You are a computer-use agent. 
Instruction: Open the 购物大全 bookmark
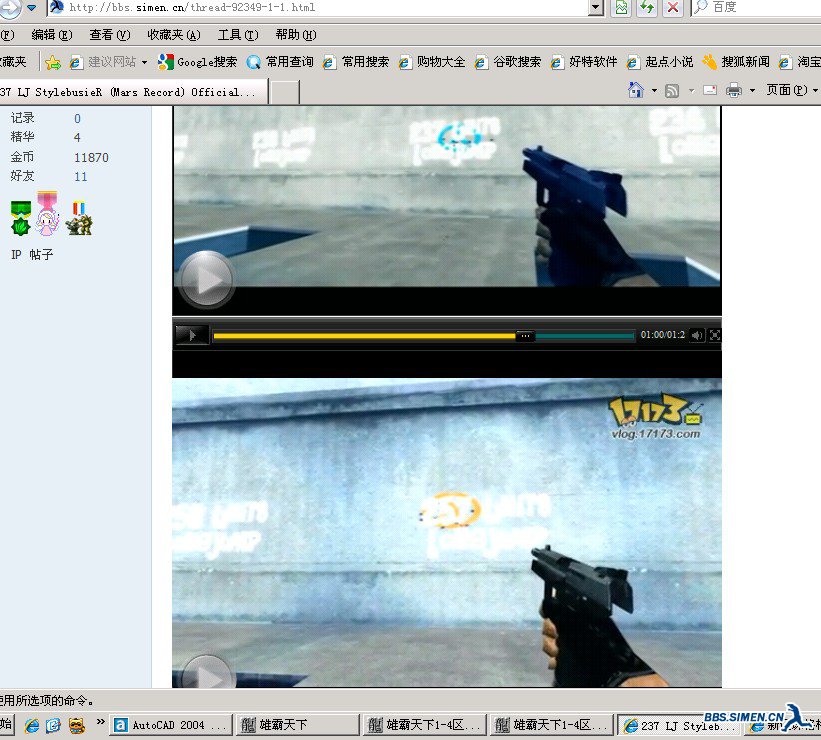[432, 62]
